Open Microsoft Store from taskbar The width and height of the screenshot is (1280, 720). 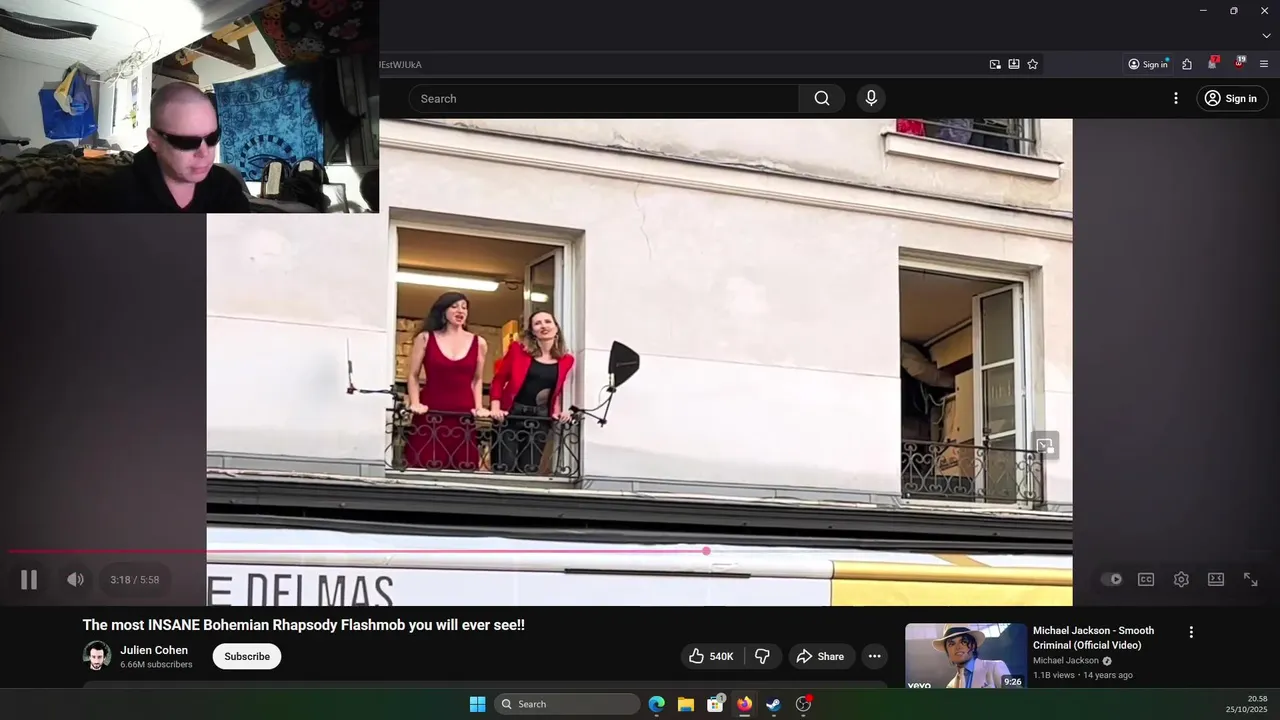(715, 704)
